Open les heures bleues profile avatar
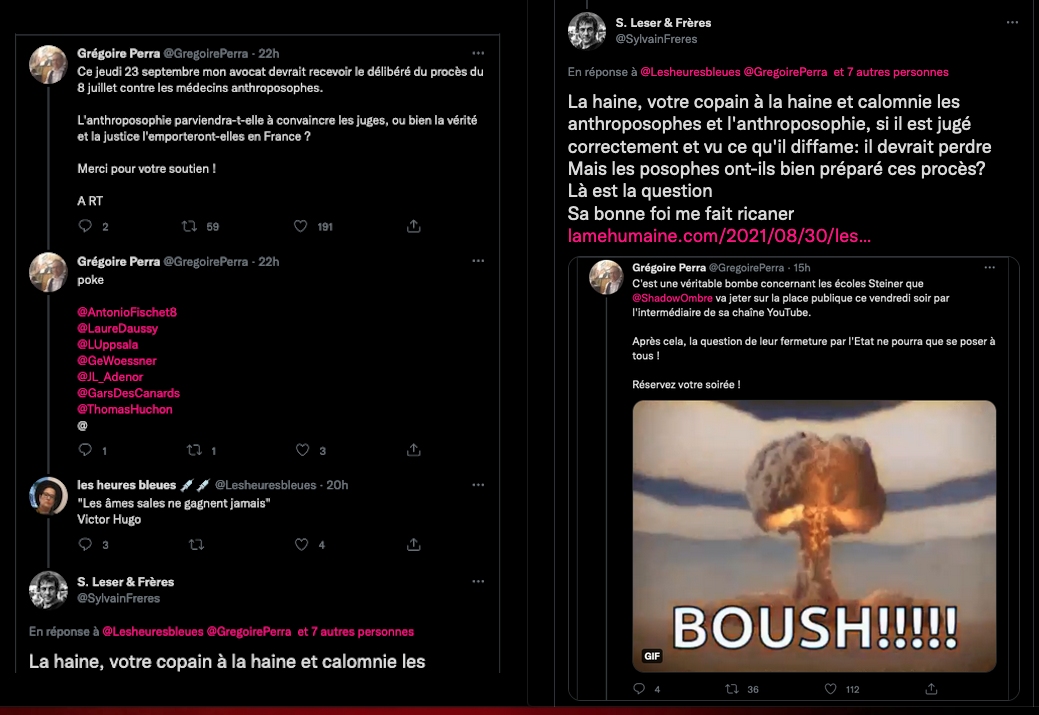Image resolution: width=1039 pixels, height=715 pixels. point(48,496)
